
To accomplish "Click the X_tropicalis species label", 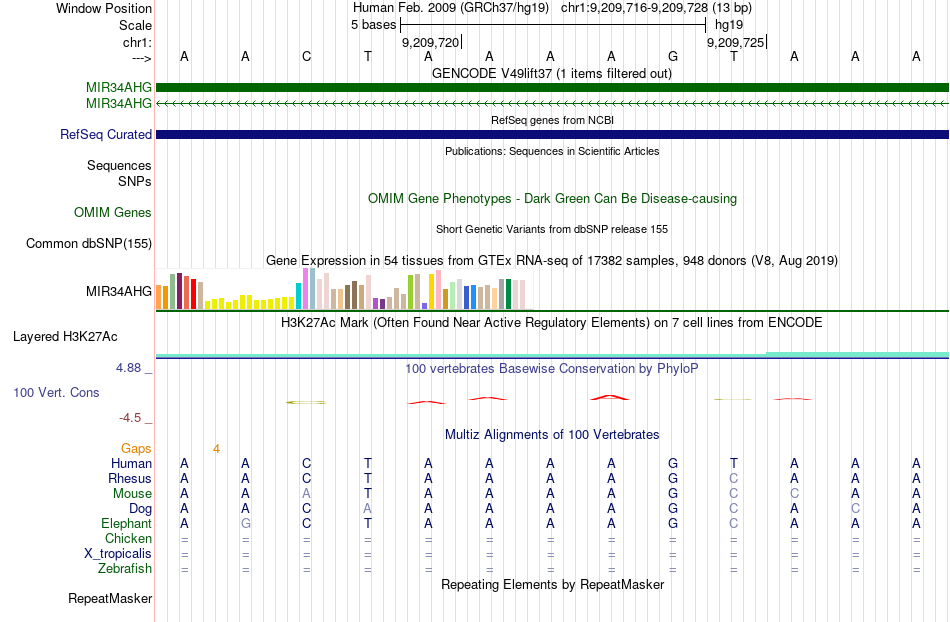I will click(x=118, y=554).
